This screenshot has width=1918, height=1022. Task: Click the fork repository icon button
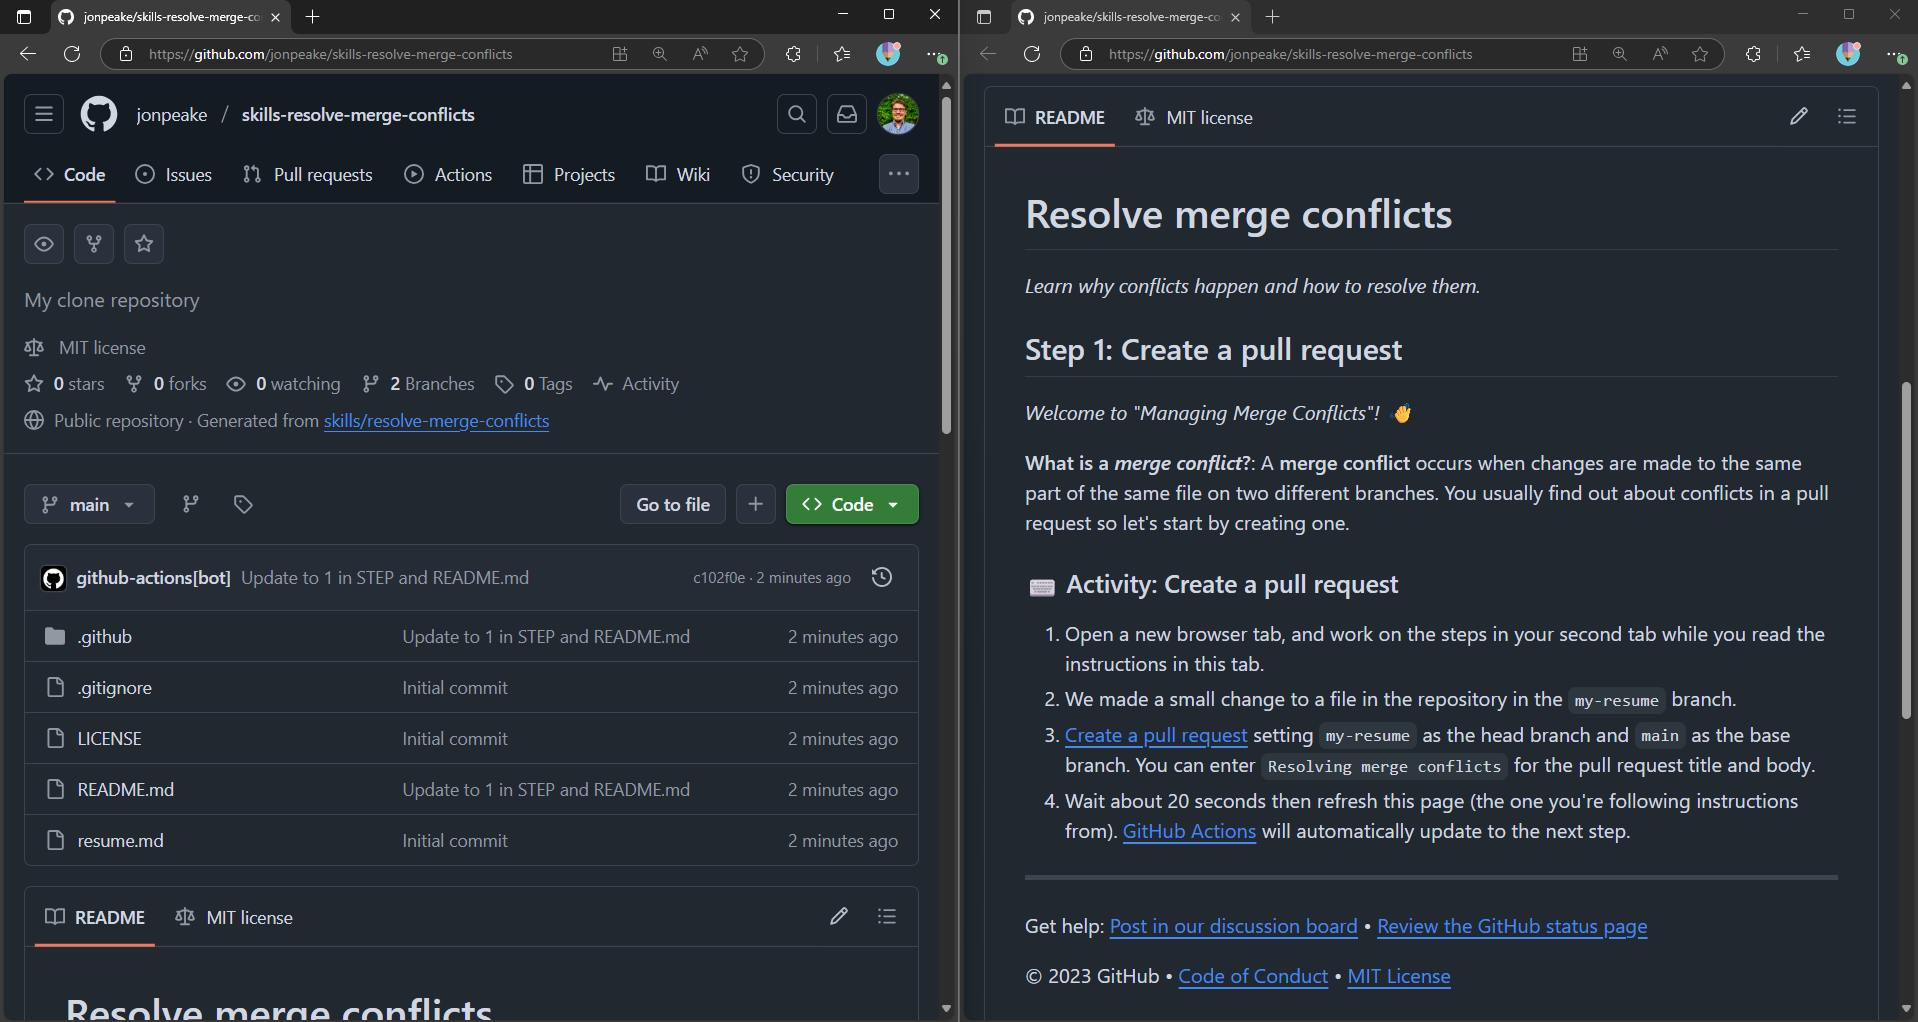click(x=94, y=244)
